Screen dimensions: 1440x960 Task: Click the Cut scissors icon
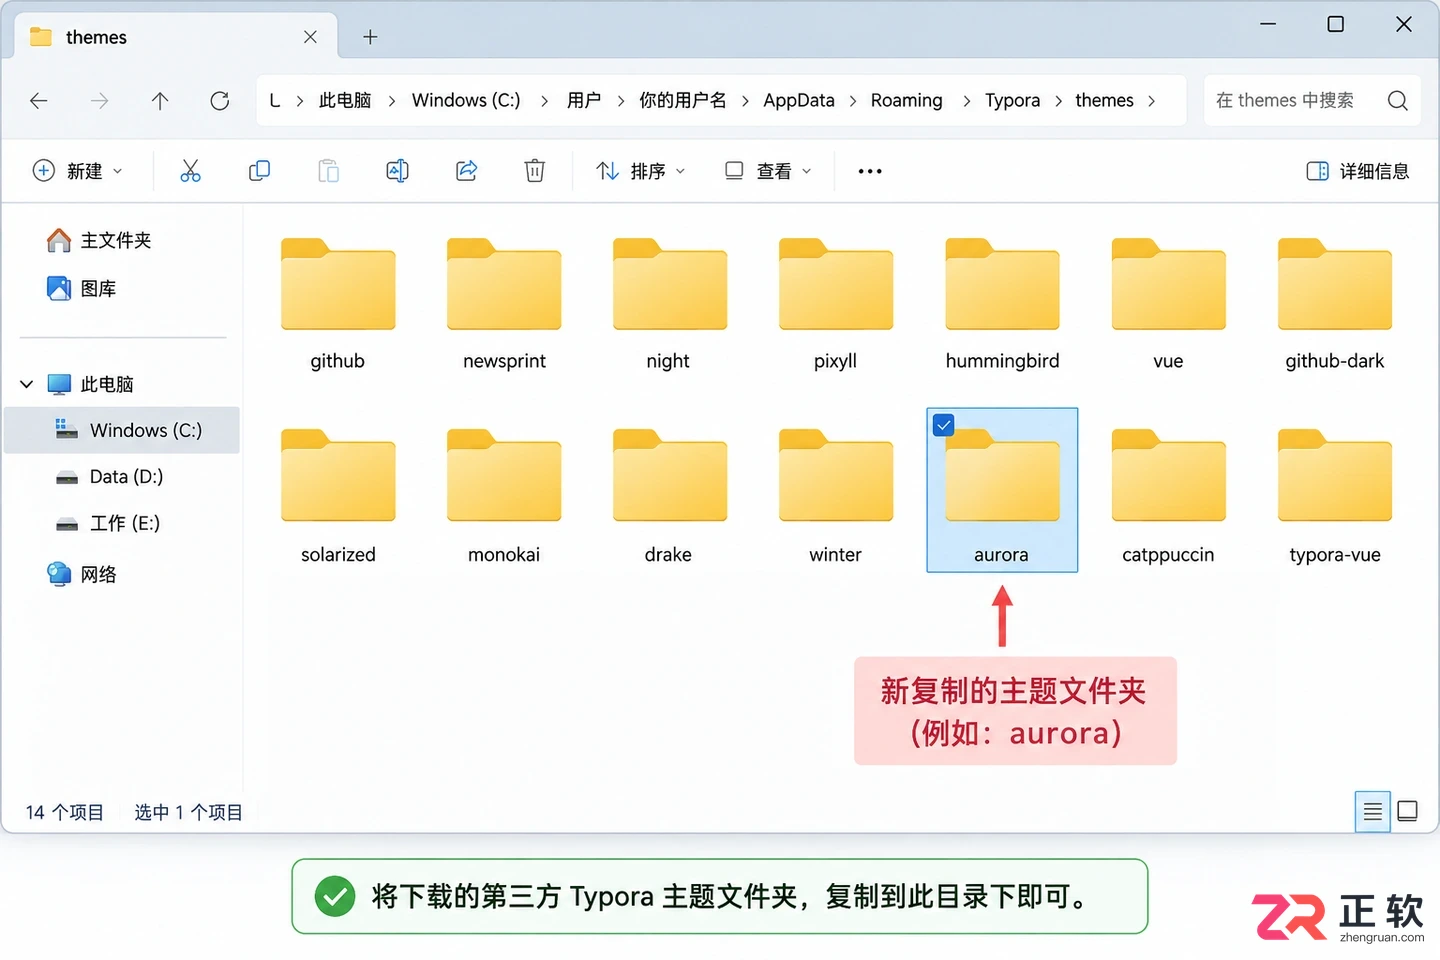190,171
